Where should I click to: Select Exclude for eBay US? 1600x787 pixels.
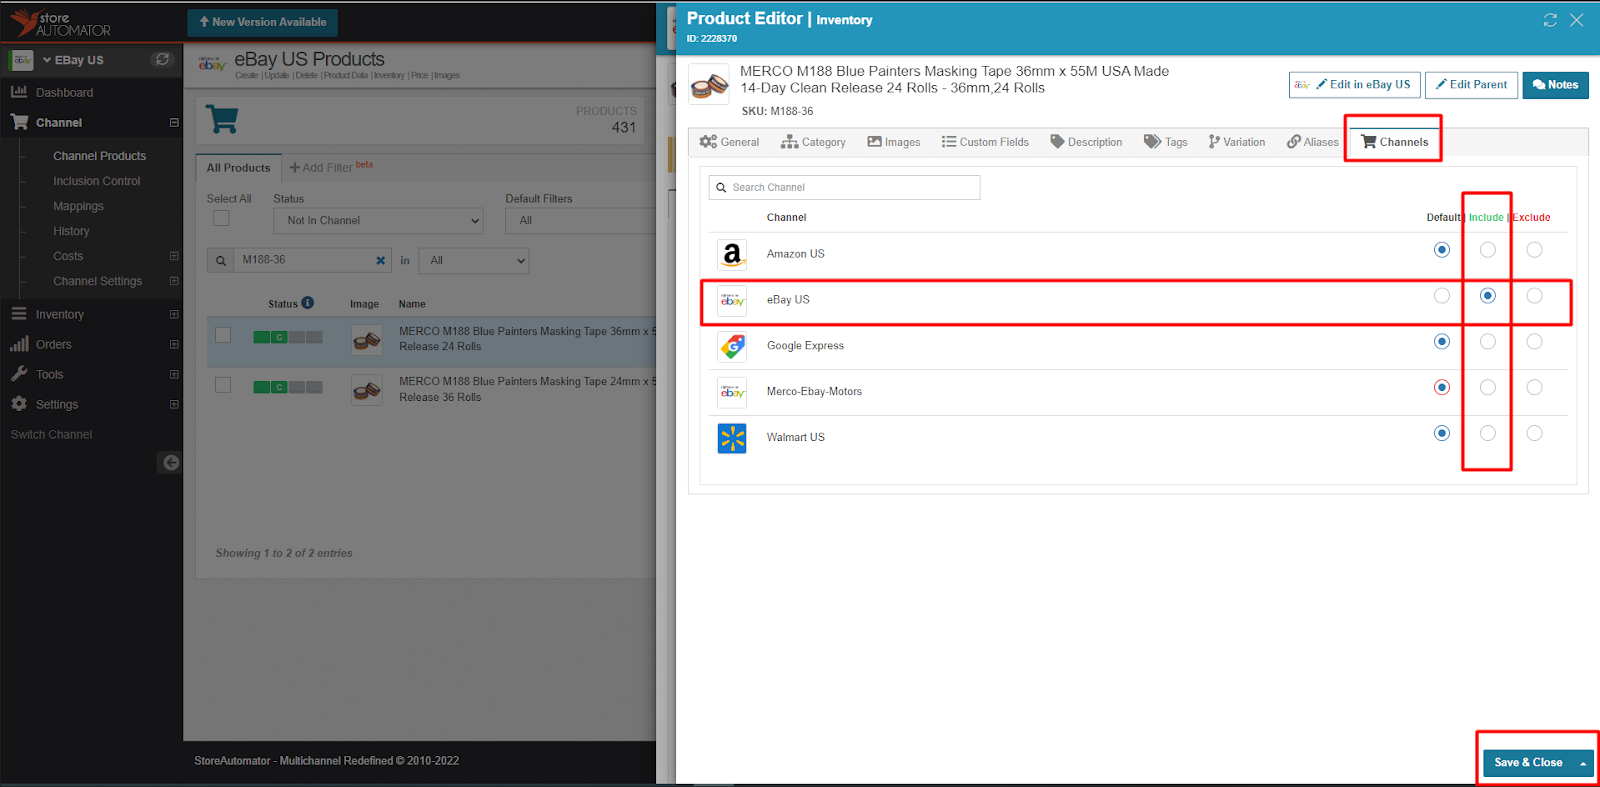pyautogui.click(x=1534, y=296)
